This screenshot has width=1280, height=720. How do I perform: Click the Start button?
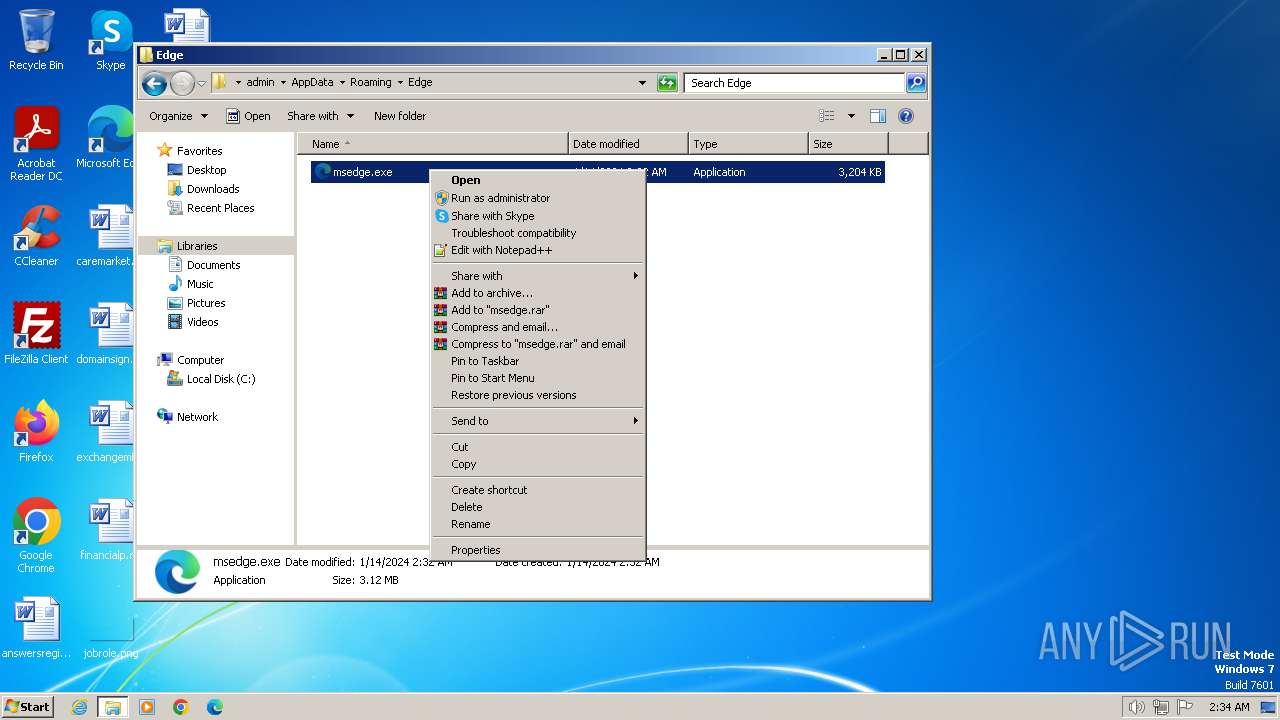(x=28, y=707)
